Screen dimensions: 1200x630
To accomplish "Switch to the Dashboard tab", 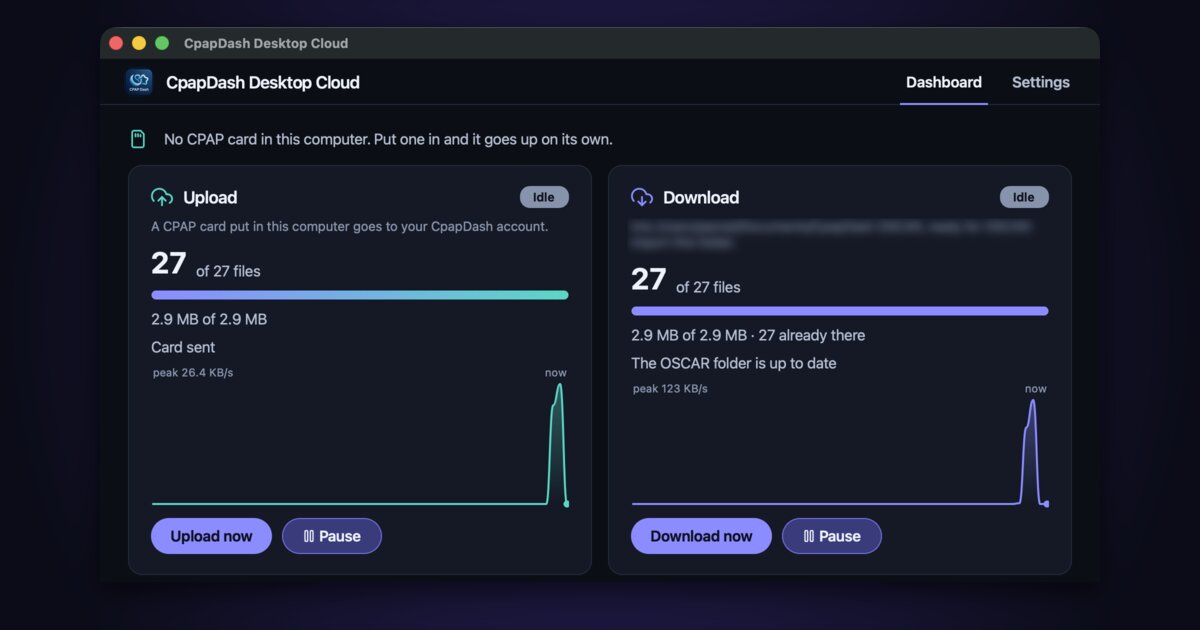I will 944,82.
